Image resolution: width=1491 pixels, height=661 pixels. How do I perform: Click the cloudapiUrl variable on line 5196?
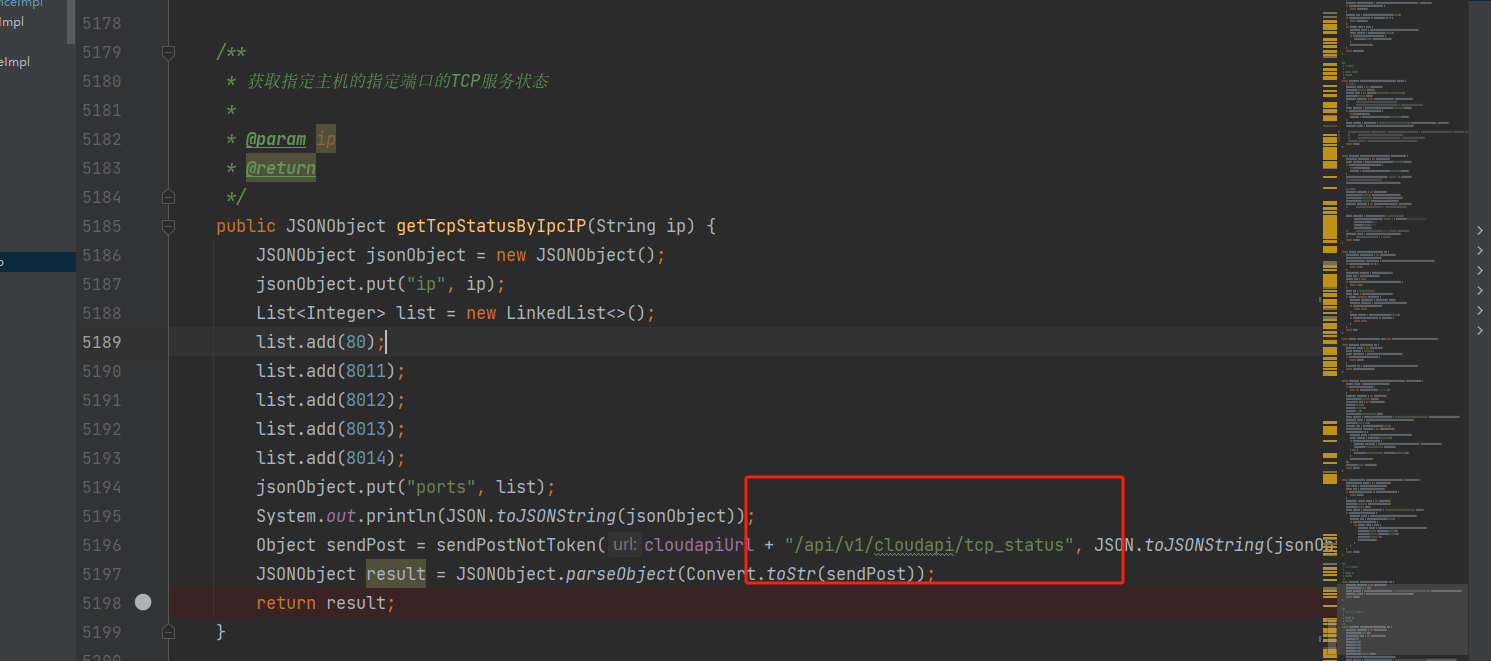699,545
